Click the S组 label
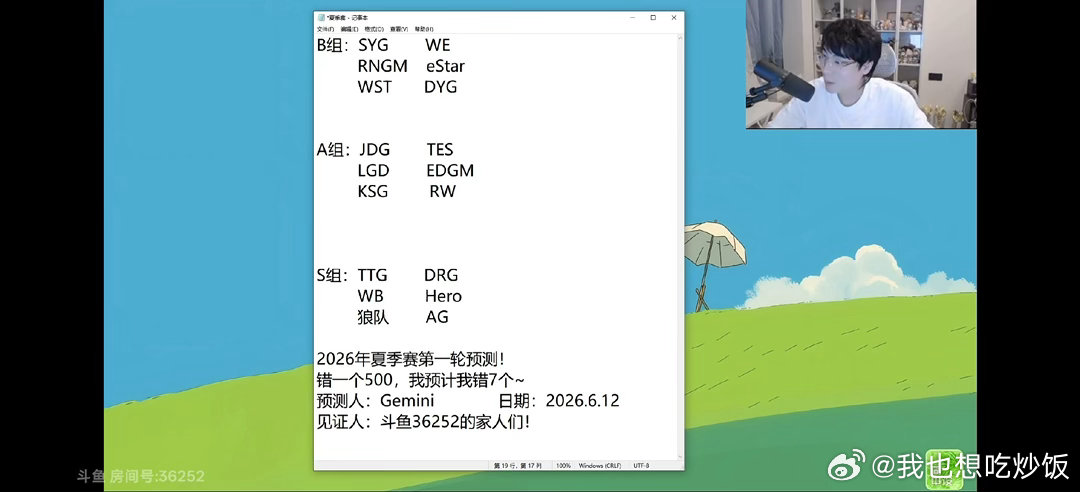The width and height of the screenshot is (1080, 492). [x=333, y=275]
